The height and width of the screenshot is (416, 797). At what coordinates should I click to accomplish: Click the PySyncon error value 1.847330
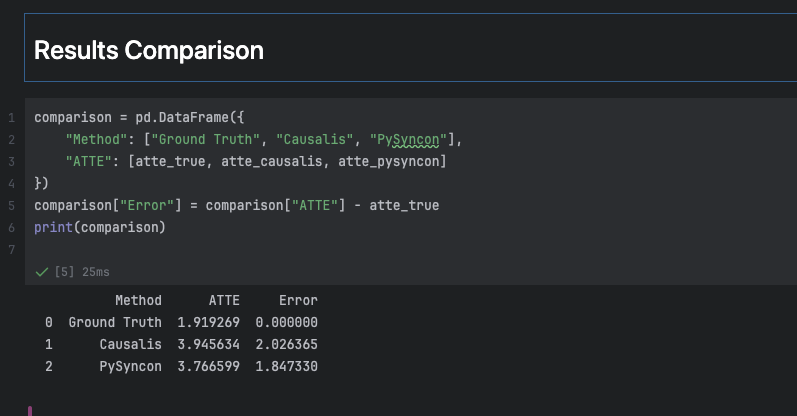point(286,366)
